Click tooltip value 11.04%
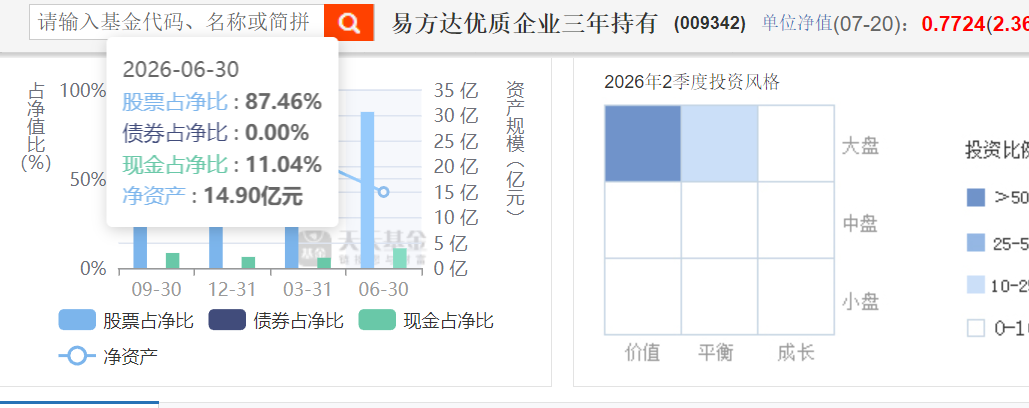The image size is (1029, 408). coord(284,164)
